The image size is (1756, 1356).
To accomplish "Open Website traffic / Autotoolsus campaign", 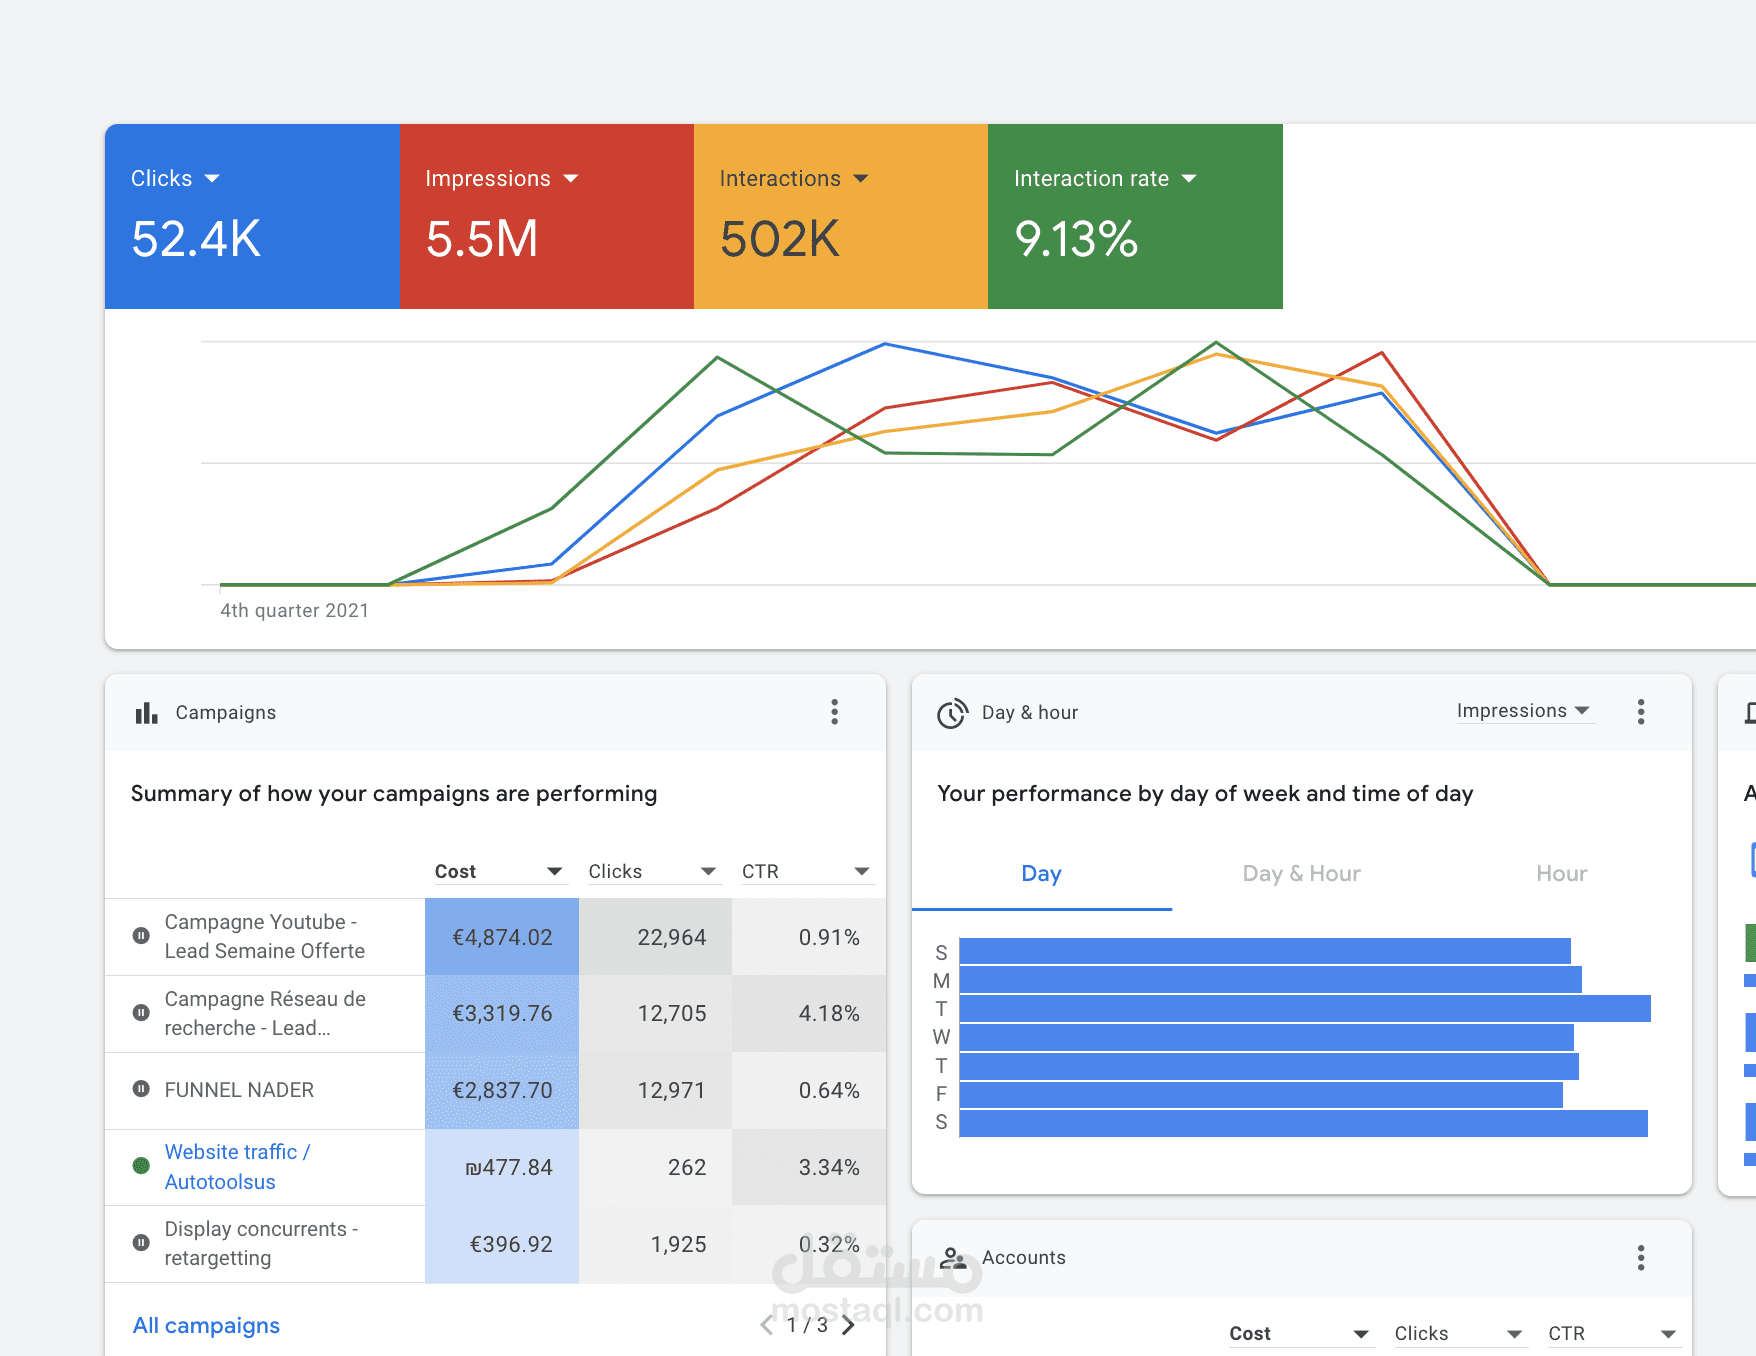I will tap(238, 1167).
